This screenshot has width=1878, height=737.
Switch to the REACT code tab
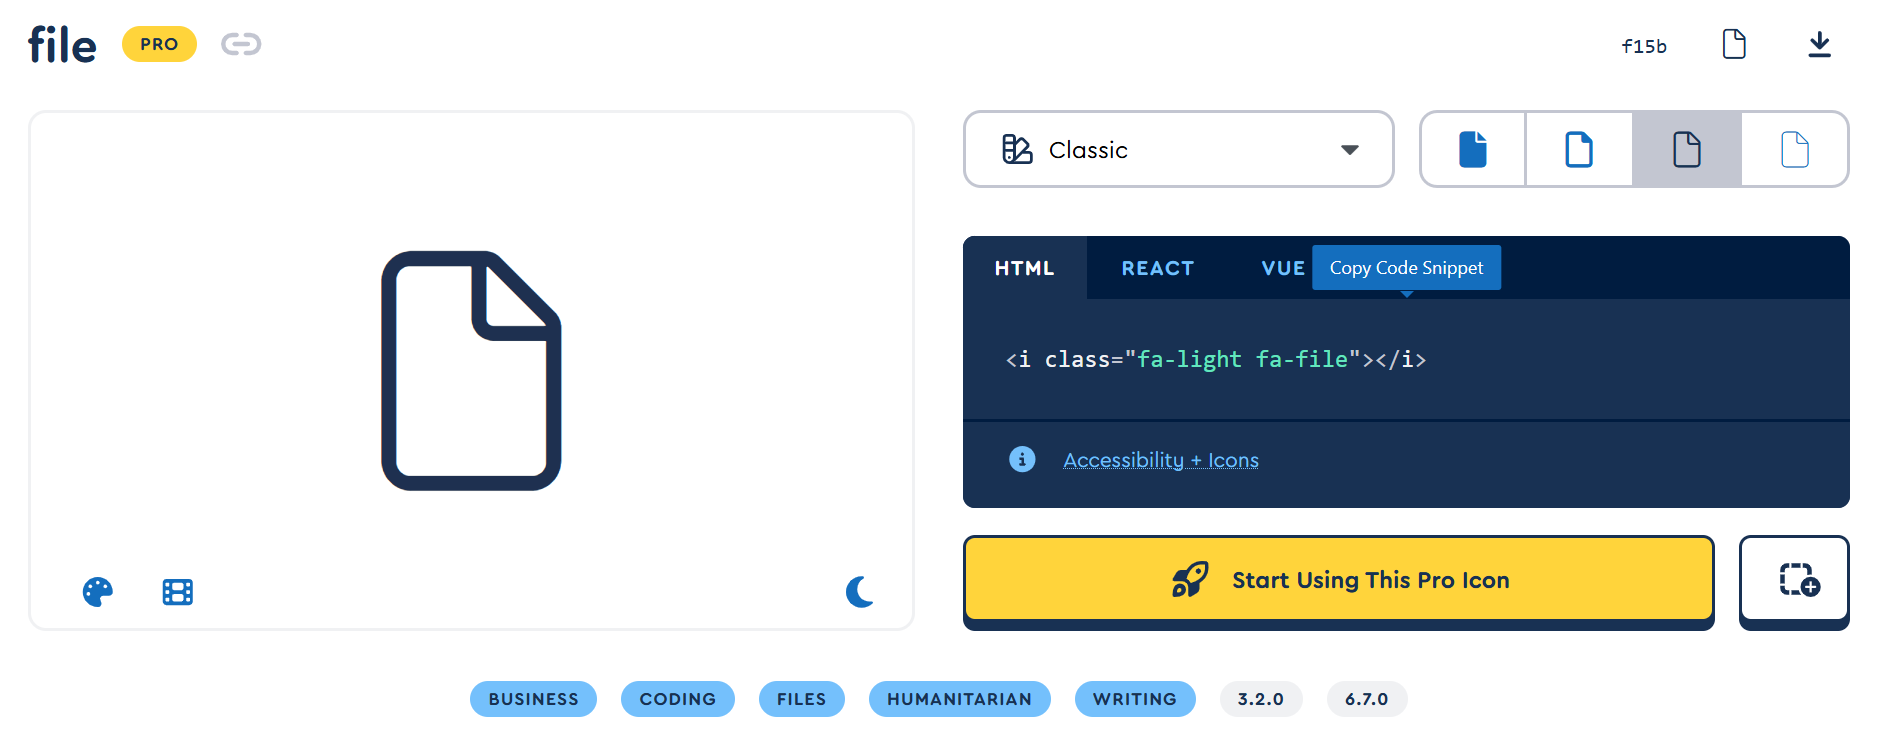(1157, 268)
